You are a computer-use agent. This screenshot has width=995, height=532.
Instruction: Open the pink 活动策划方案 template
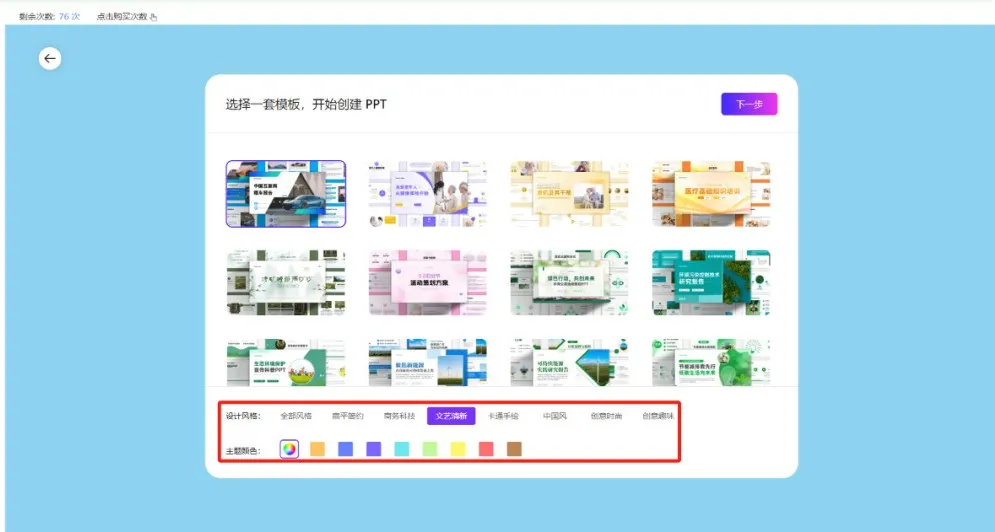point(428,283)
